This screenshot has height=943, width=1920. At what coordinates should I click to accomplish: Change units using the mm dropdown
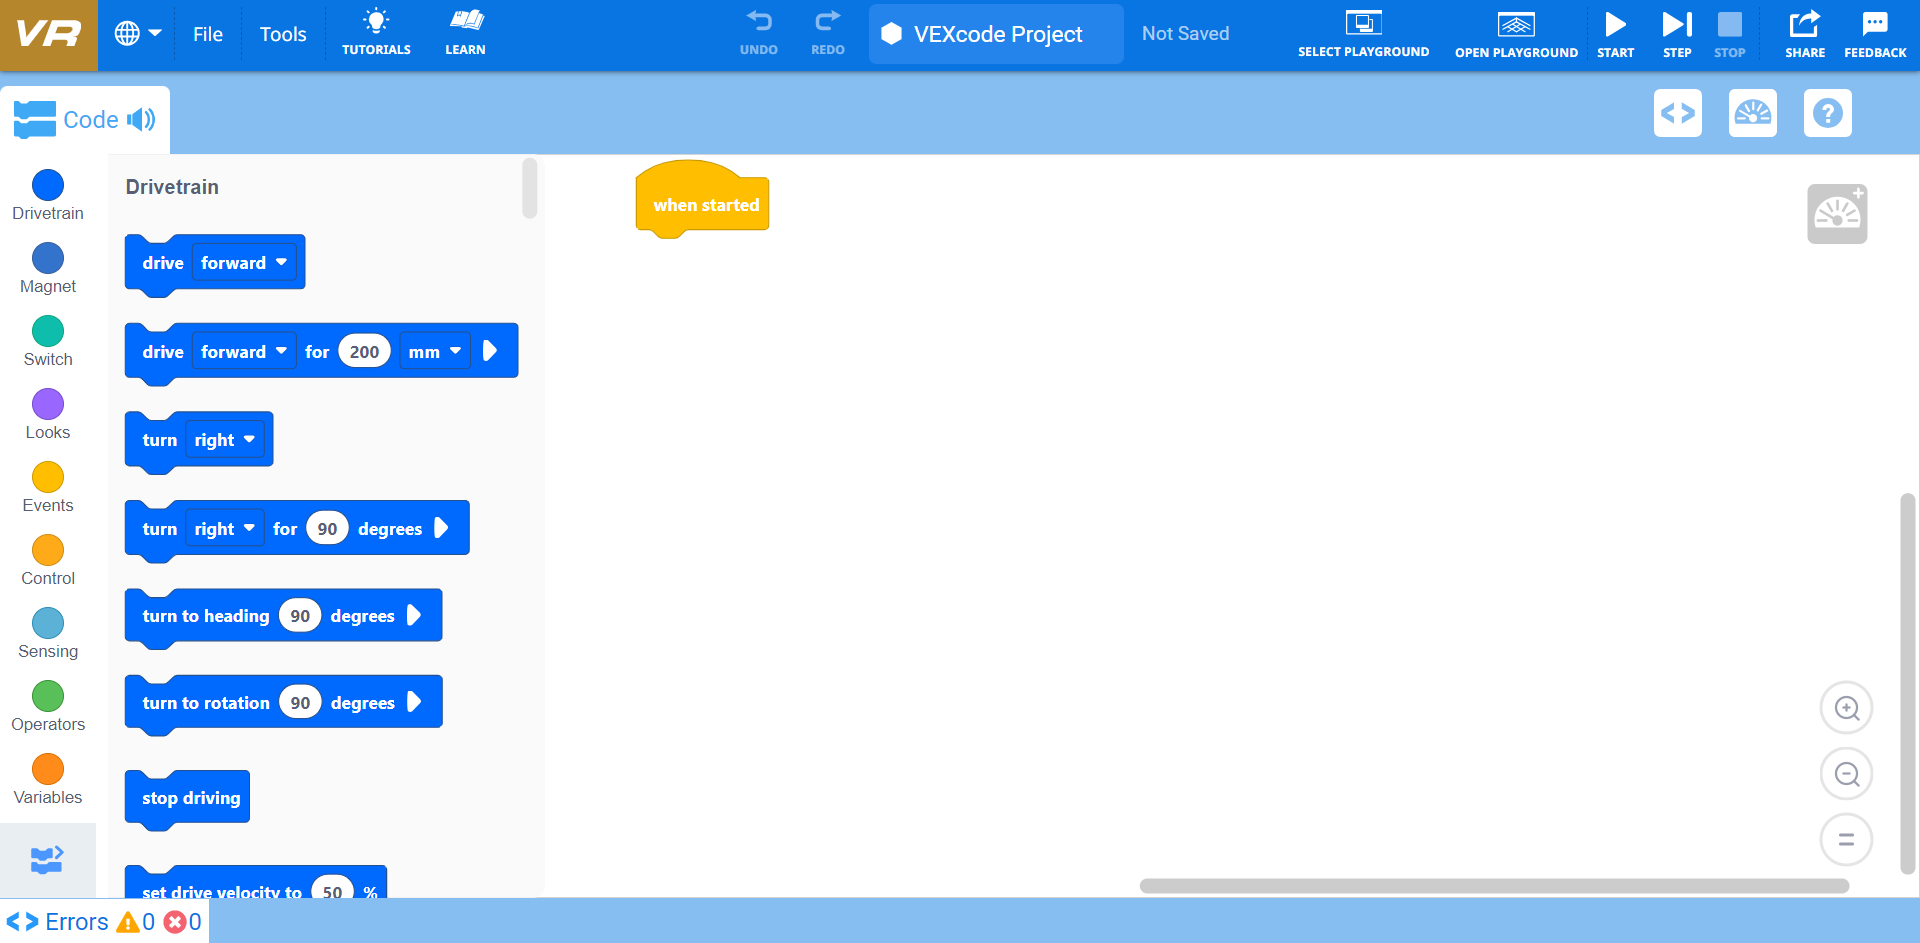pyautogui.click(x=434, y=351)
